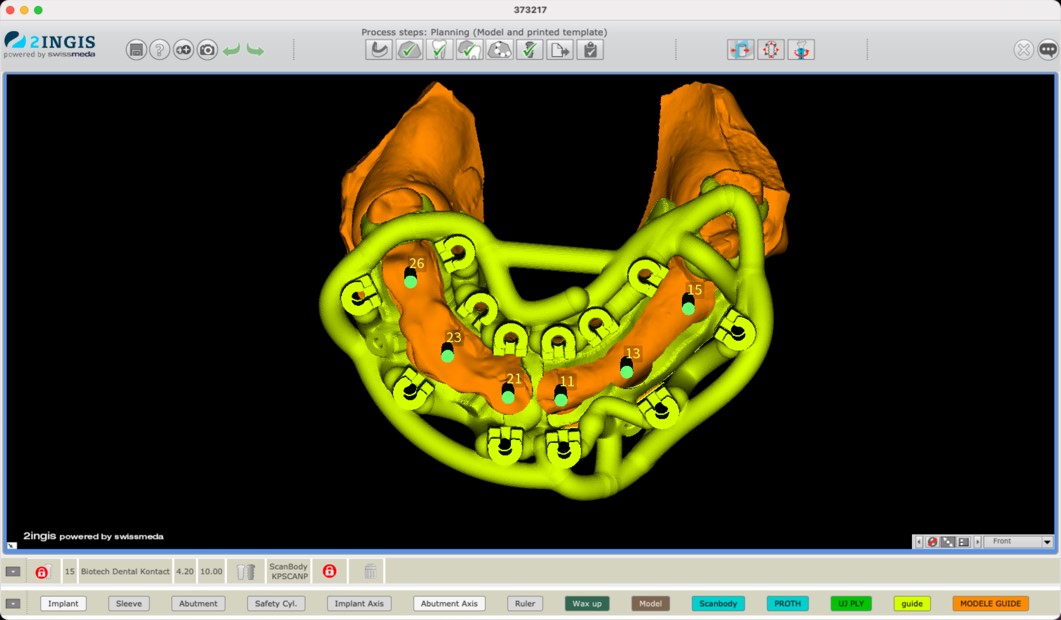Select implant marker 26 in the 3D view
The image size is (1061, 620).
(410, 281)
